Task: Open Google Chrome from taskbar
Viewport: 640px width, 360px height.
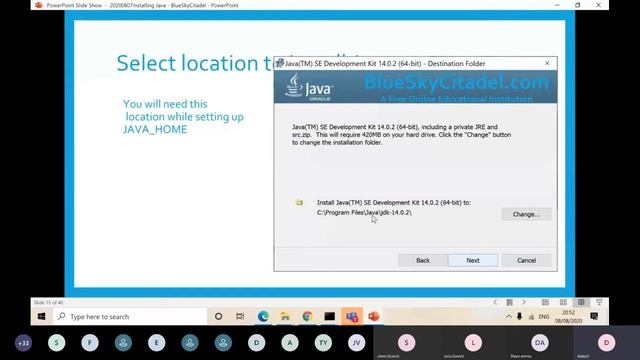Action: pyautogui.click(x=307, y=316)
